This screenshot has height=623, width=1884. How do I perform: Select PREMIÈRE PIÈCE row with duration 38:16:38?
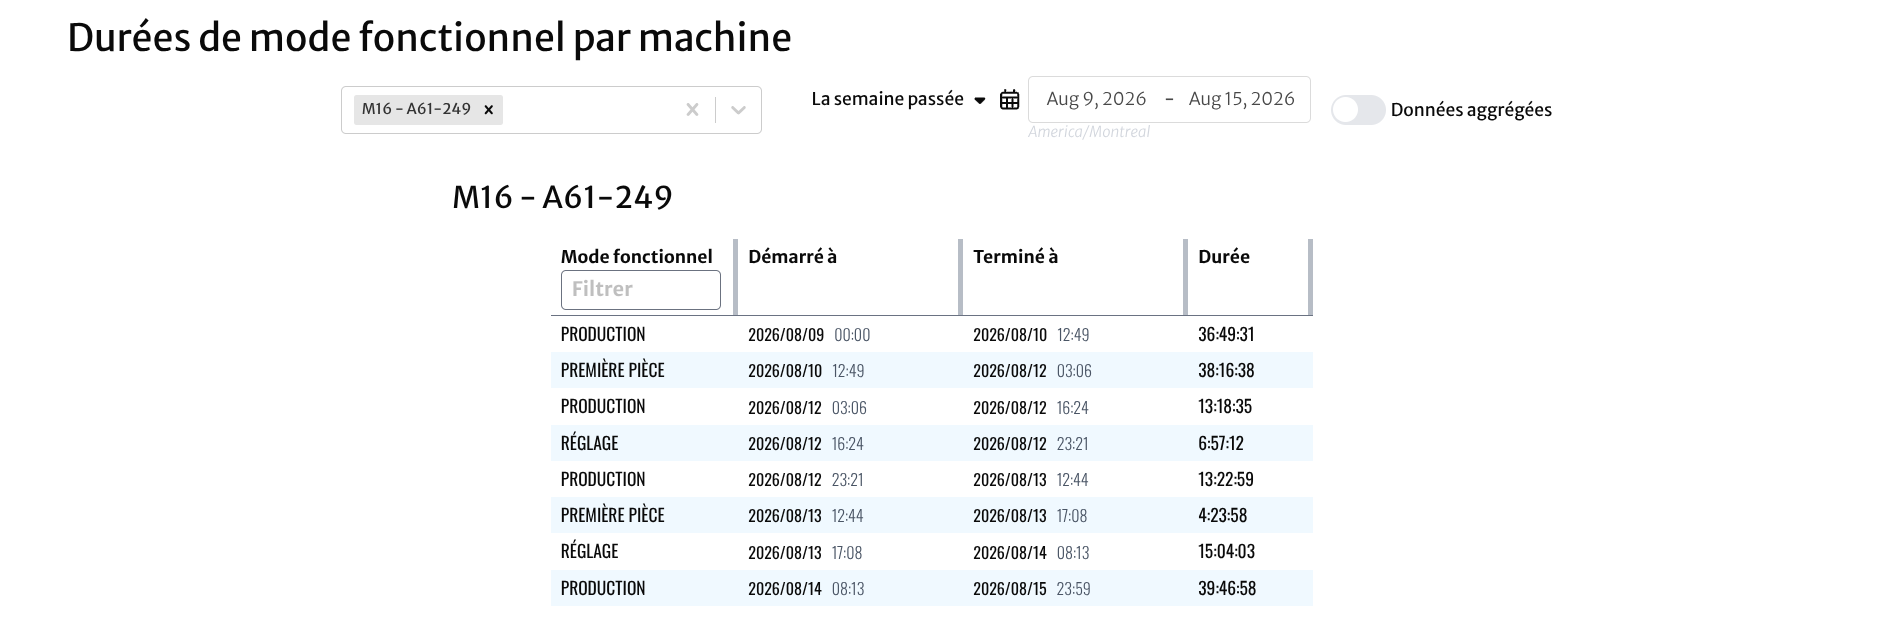coord(931,370)
